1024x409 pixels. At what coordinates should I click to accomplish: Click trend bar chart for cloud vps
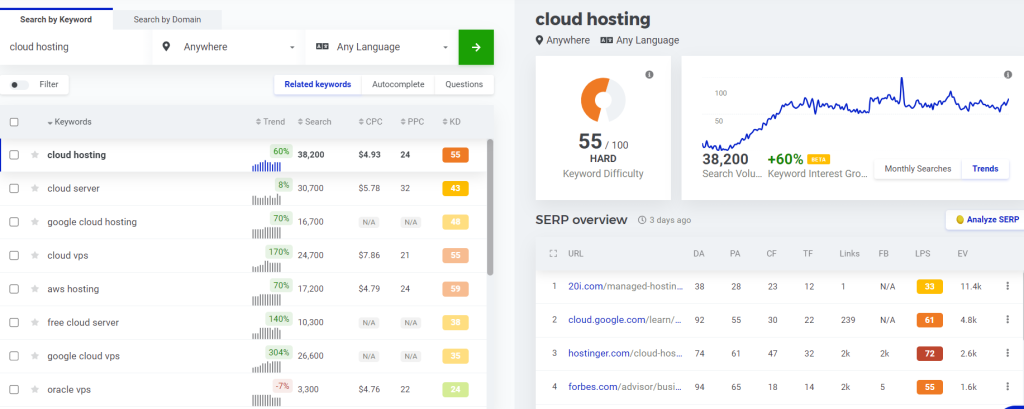pyautogui.click(x=266, y=266)
